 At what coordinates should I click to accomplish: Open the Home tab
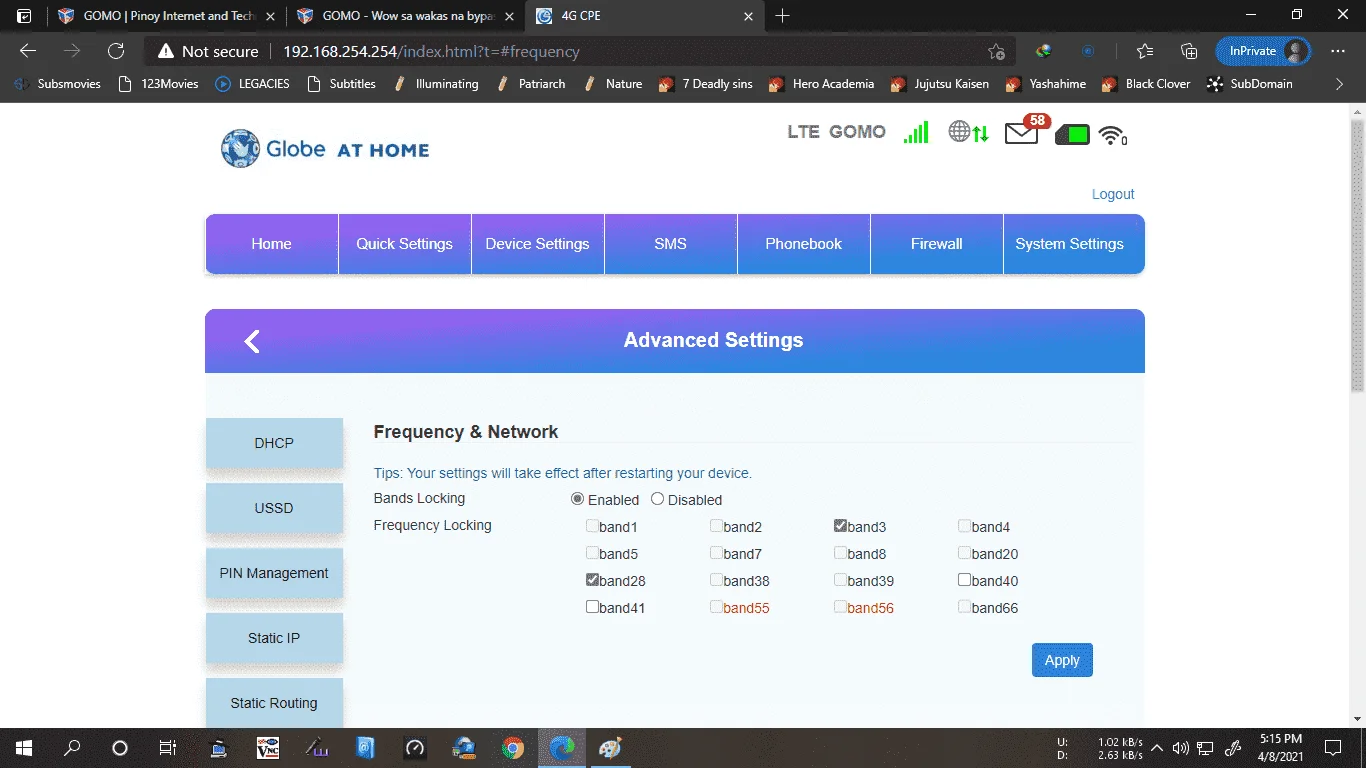point(272,244)
